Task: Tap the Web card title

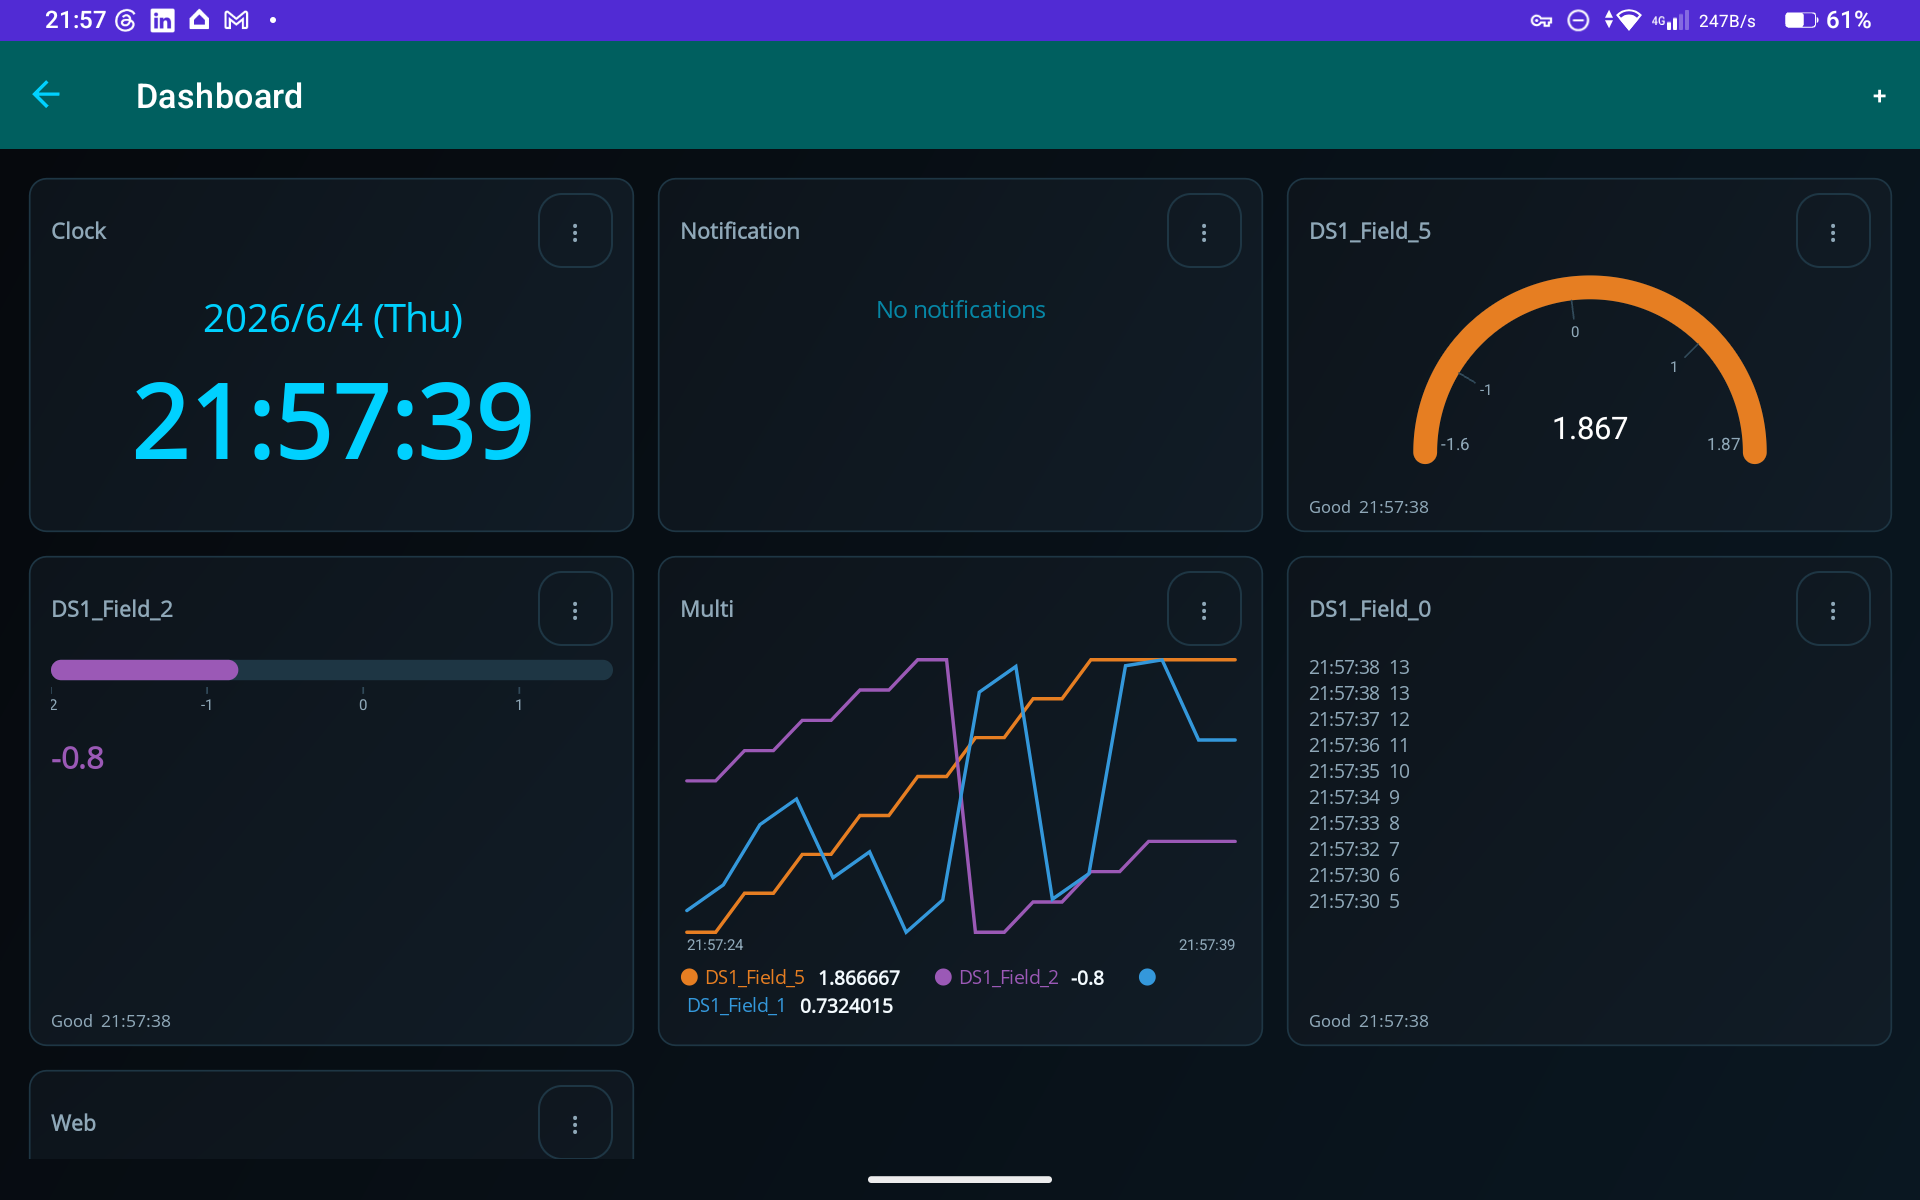Action: click(74, 1123)
